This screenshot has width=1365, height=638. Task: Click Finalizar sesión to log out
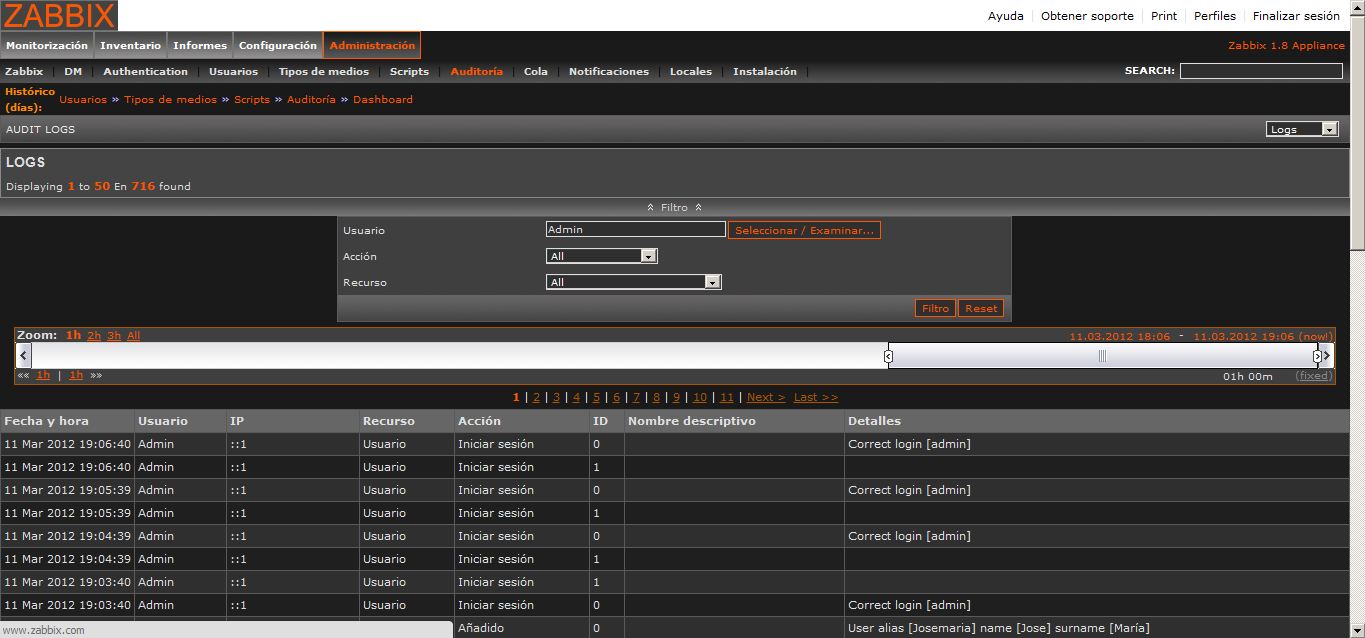click(x=1295, y=16)
